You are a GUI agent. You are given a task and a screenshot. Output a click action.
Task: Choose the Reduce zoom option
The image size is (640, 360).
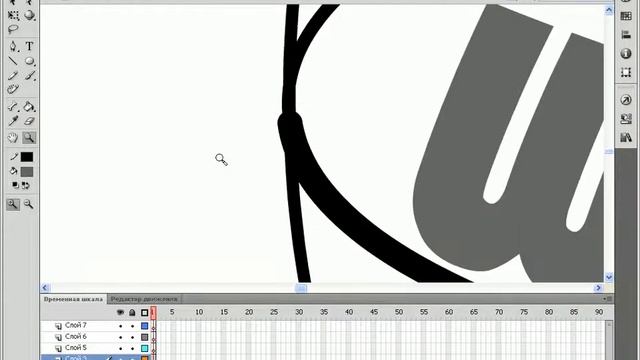[x=29, y=204]
